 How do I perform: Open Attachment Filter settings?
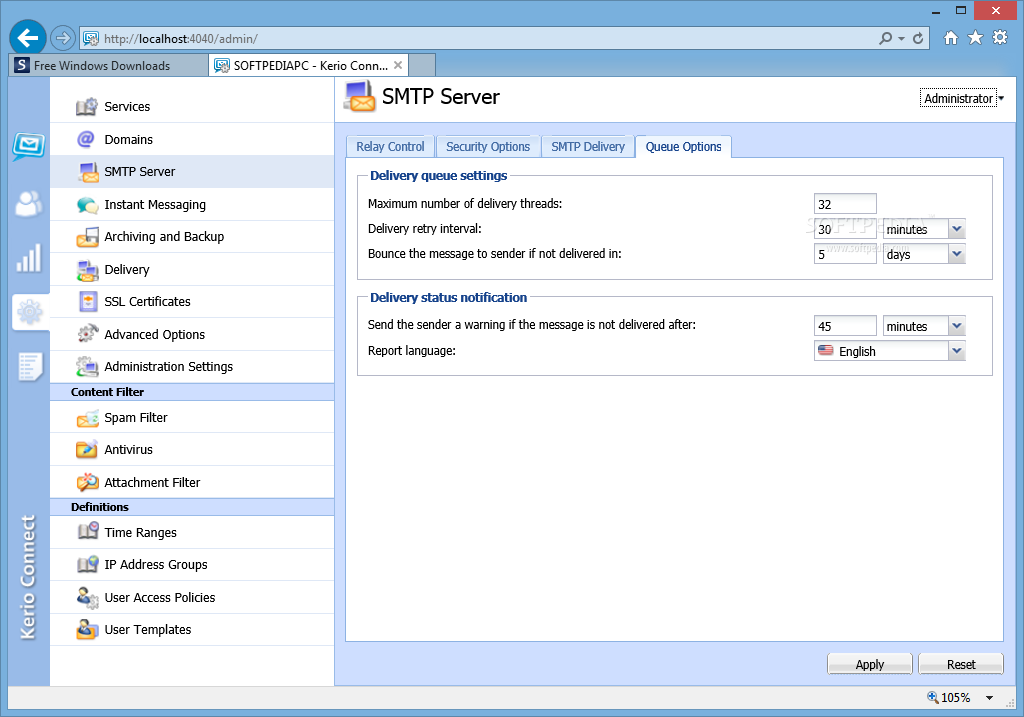pos(192,483)
